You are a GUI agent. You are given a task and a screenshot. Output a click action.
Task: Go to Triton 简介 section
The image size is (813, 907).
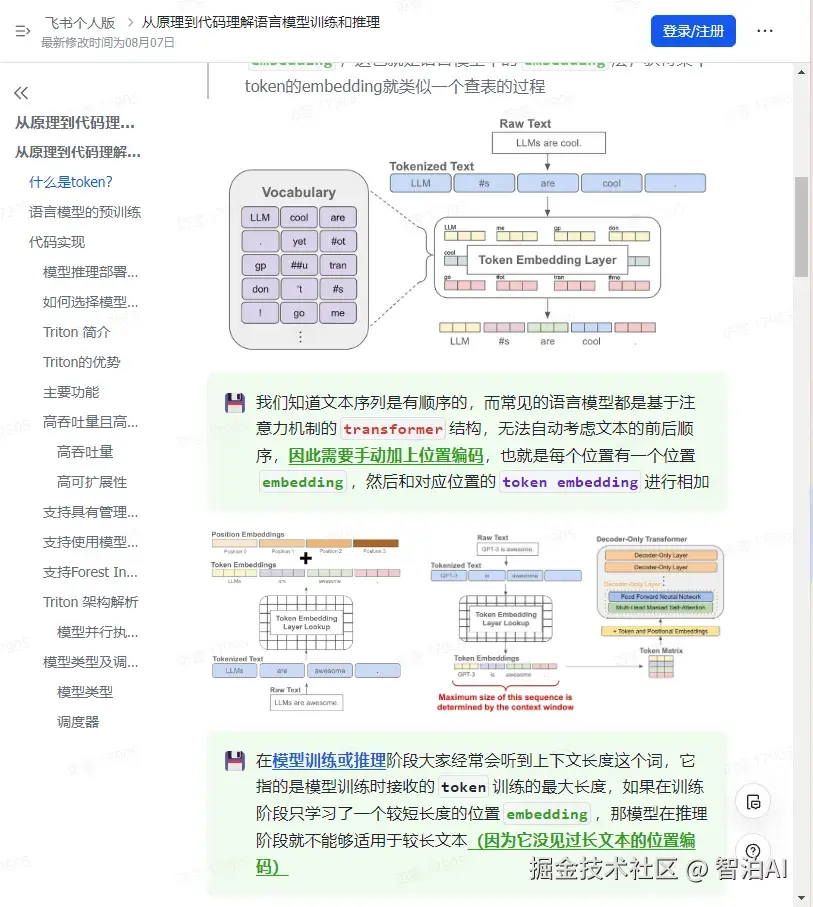coord(76,333)
